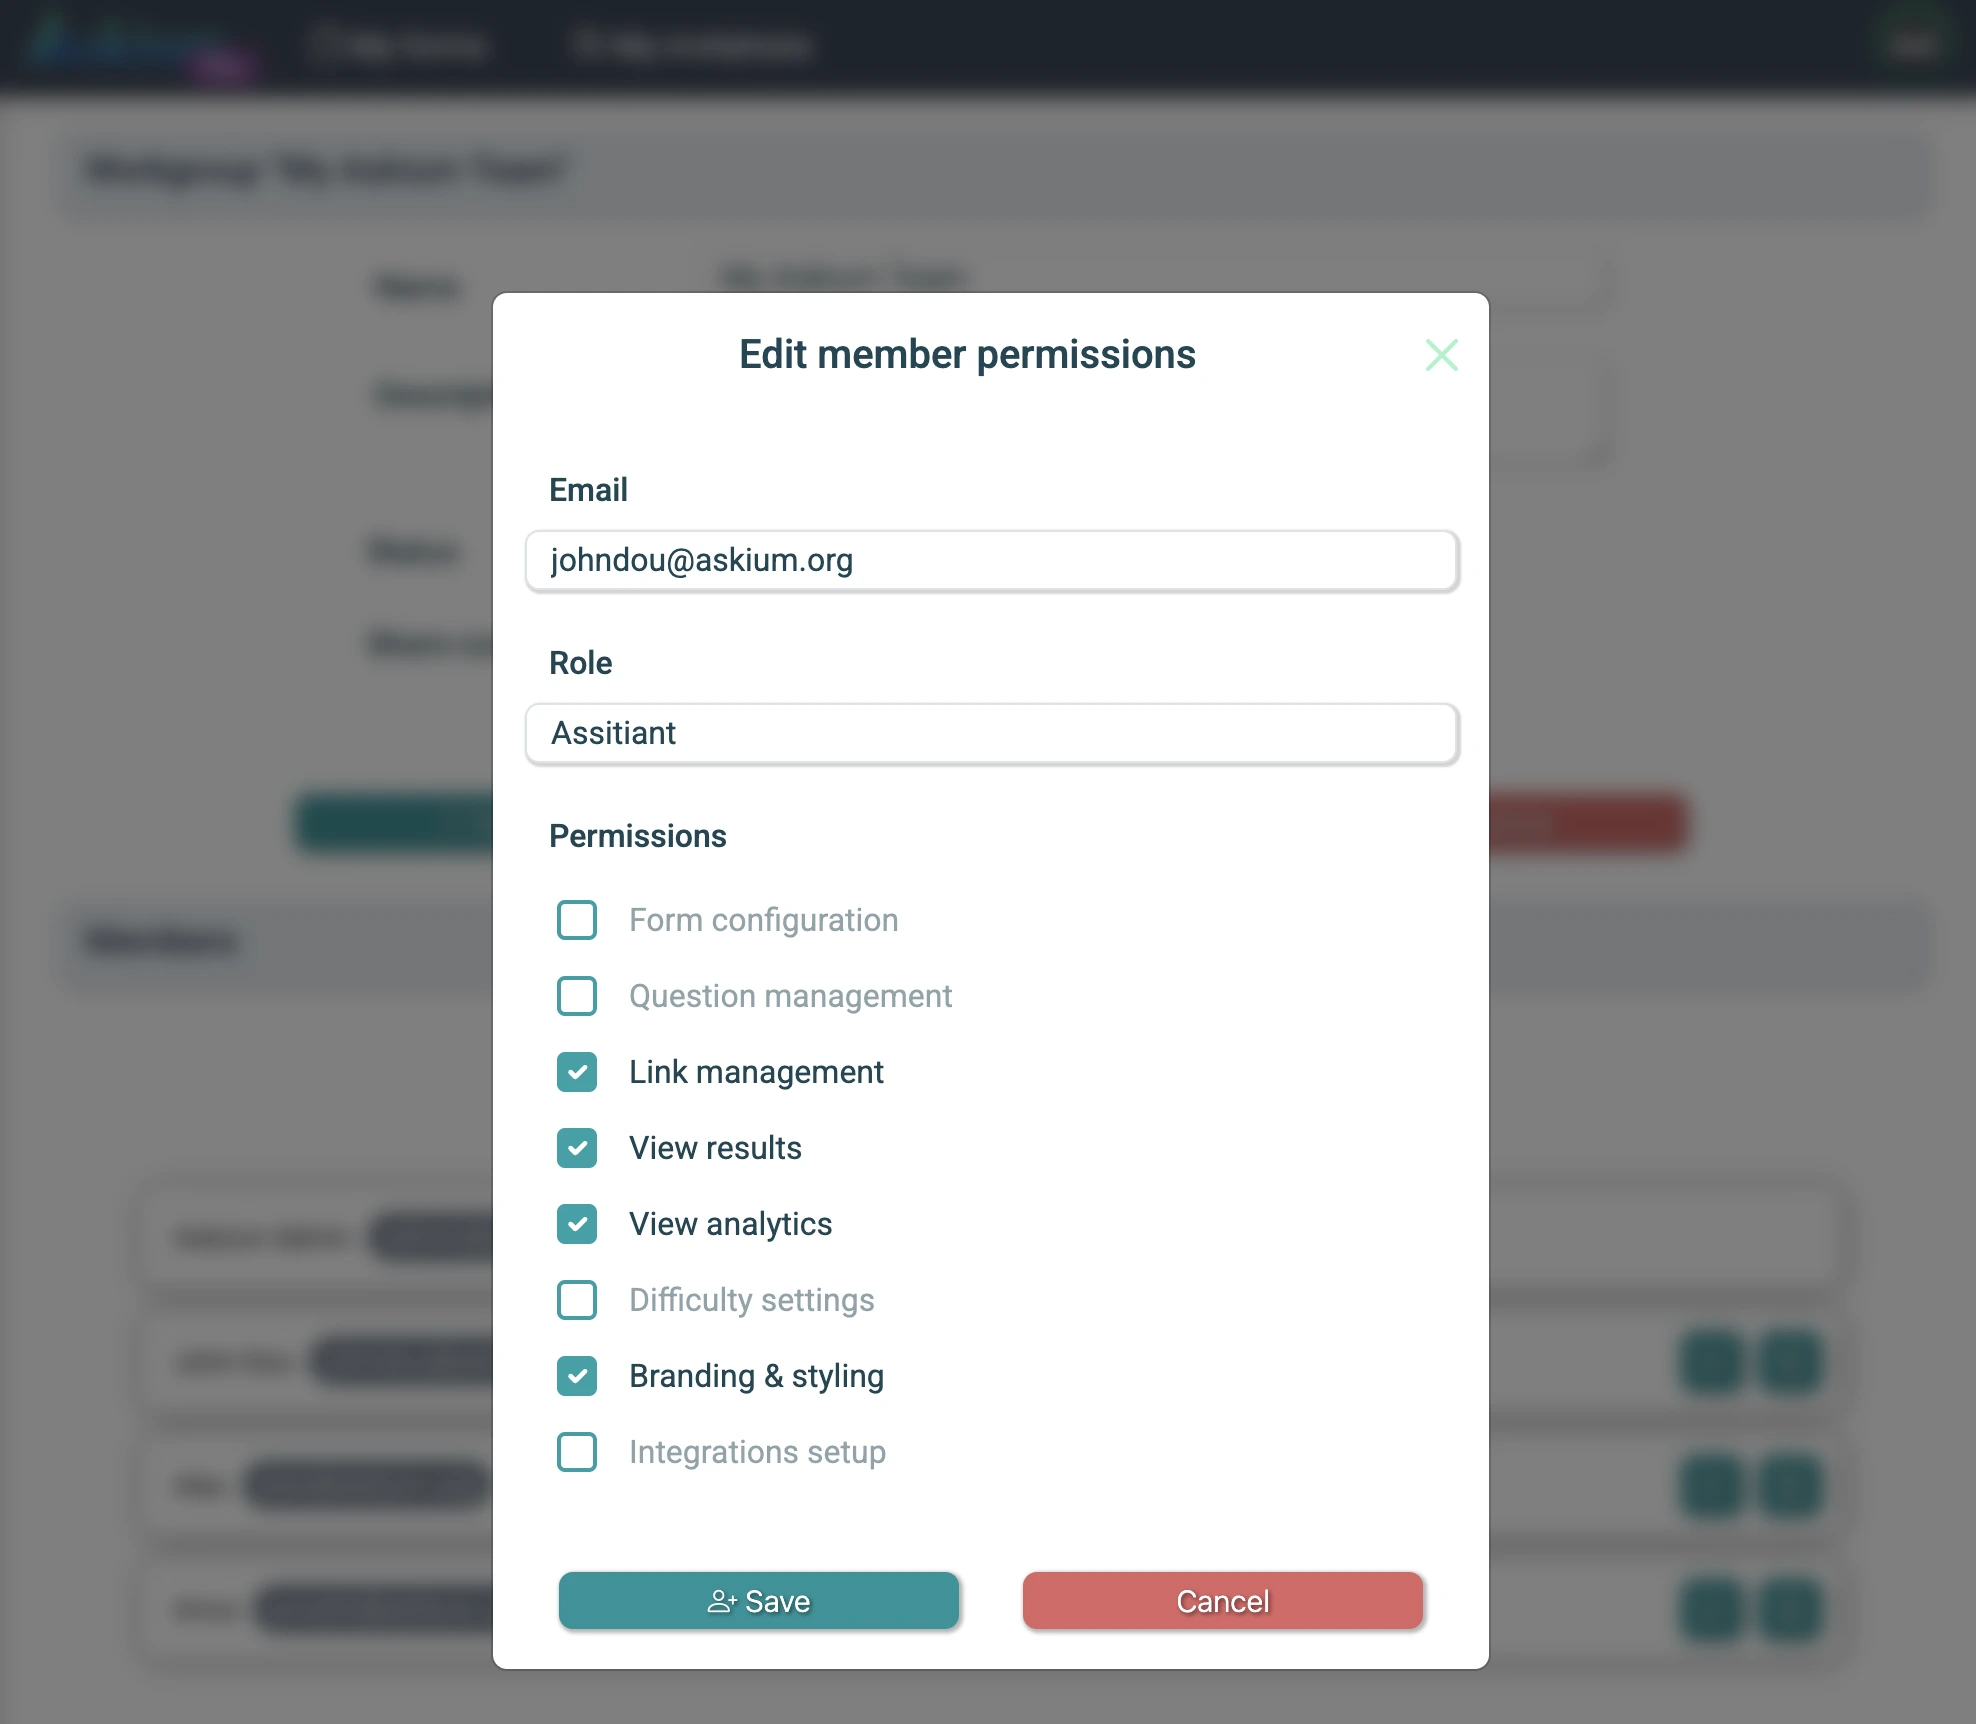This screenshot has height=1724, width=1976.
Task: Click the Link management label
Action: (756, 1072)
